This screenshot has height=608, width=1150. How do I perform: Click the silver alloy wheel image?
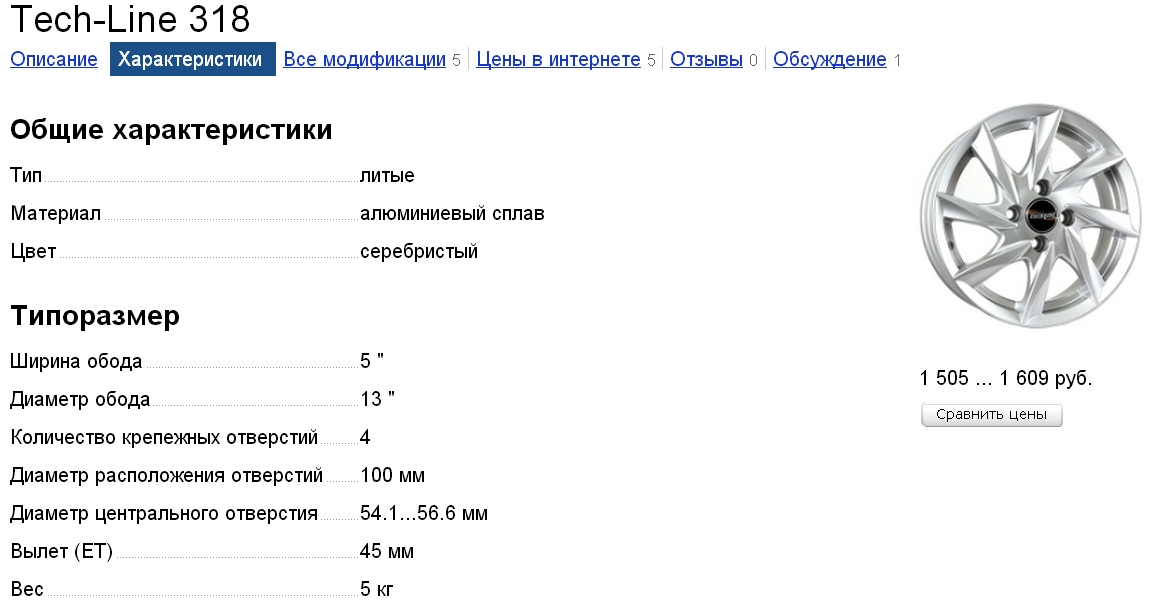(x=1030, y=215)
